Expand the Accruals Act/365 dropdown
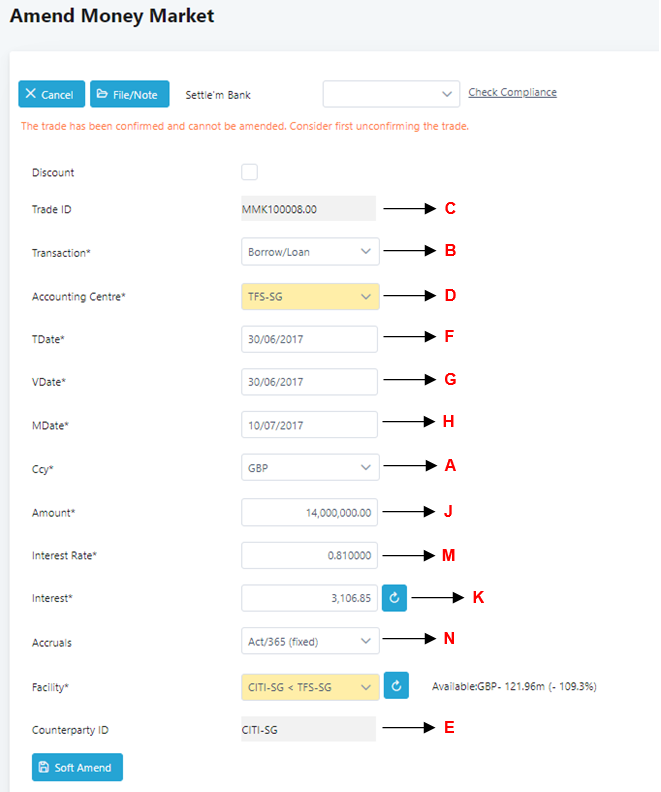Screen dimensions: 661x792 [x=310, y=640]
